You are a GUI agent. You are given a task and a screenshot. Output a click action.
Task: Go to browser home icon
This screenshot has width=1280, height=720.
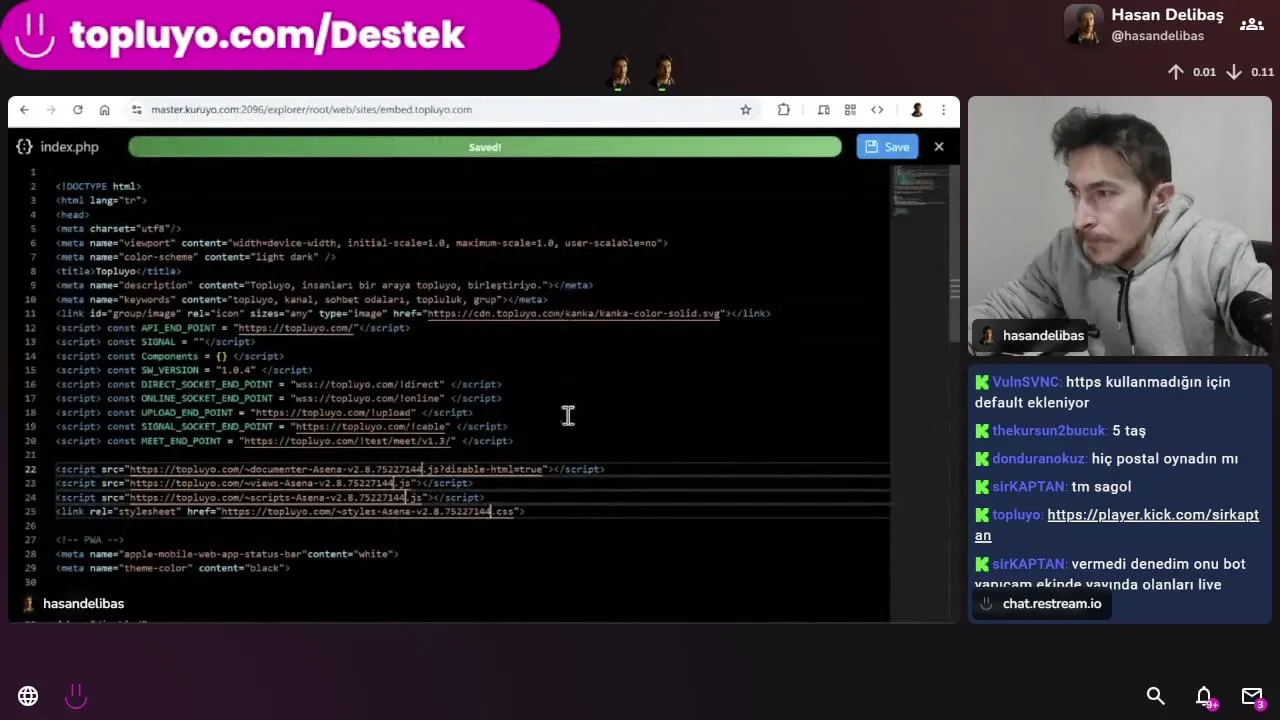click(x=104, y=110)
